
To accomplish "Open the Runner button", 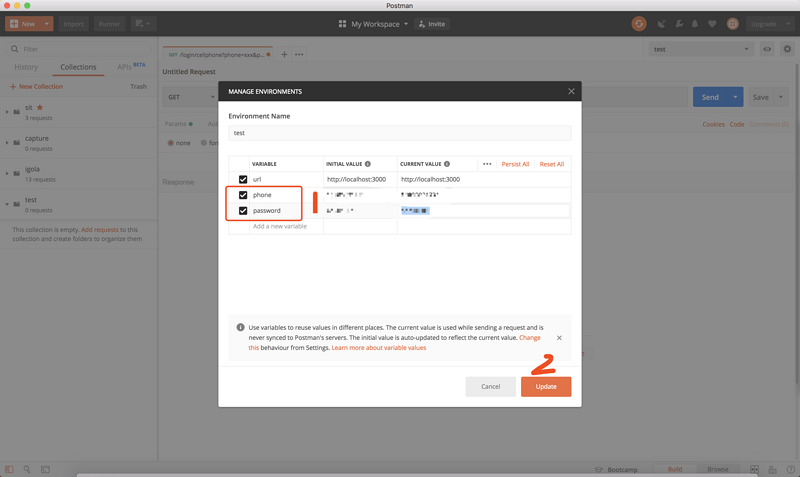I will (109, 24).
